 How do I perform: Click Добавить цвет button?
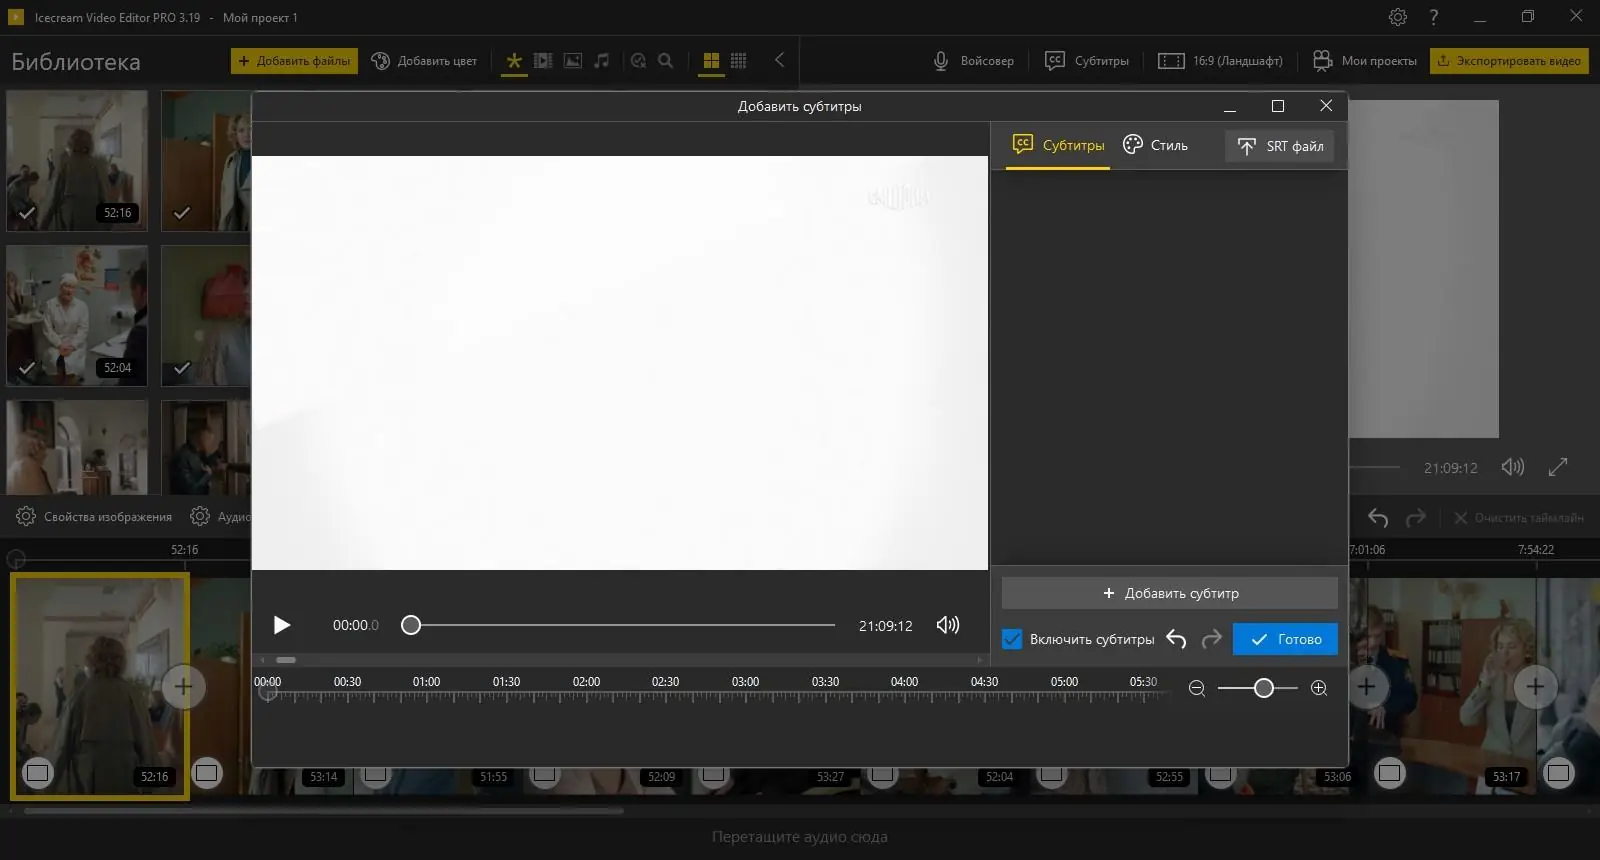(424, 61)
